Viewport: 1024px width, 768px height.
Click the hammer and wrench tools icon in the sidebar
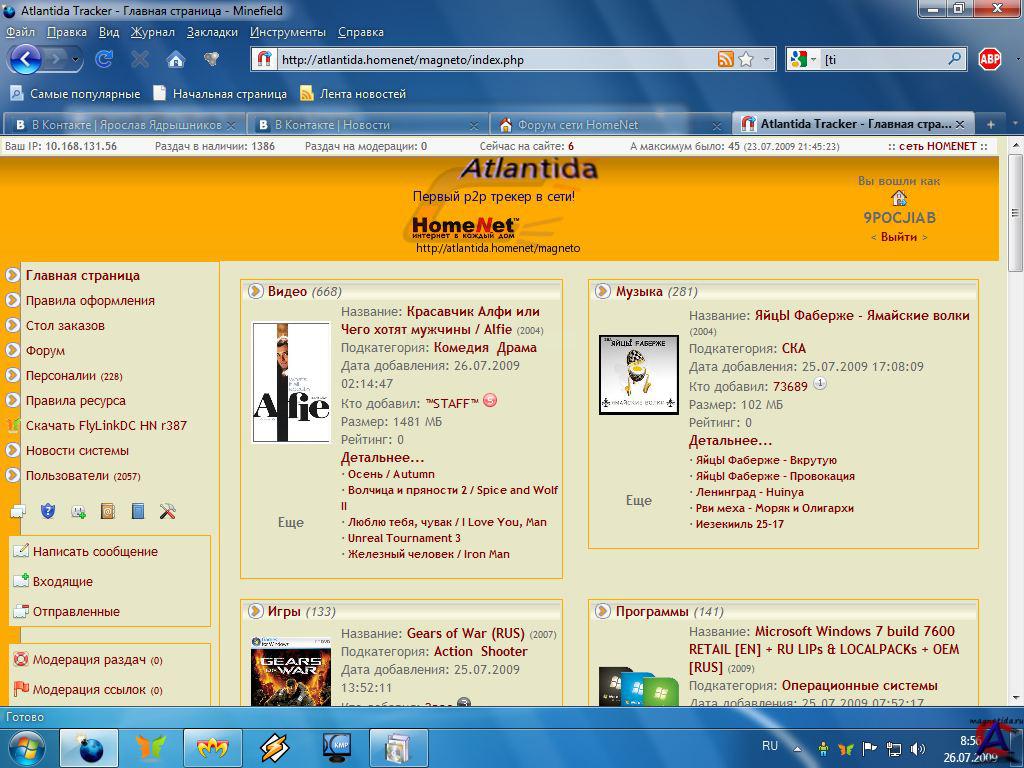pyautogui.click(x=168, y=512)
